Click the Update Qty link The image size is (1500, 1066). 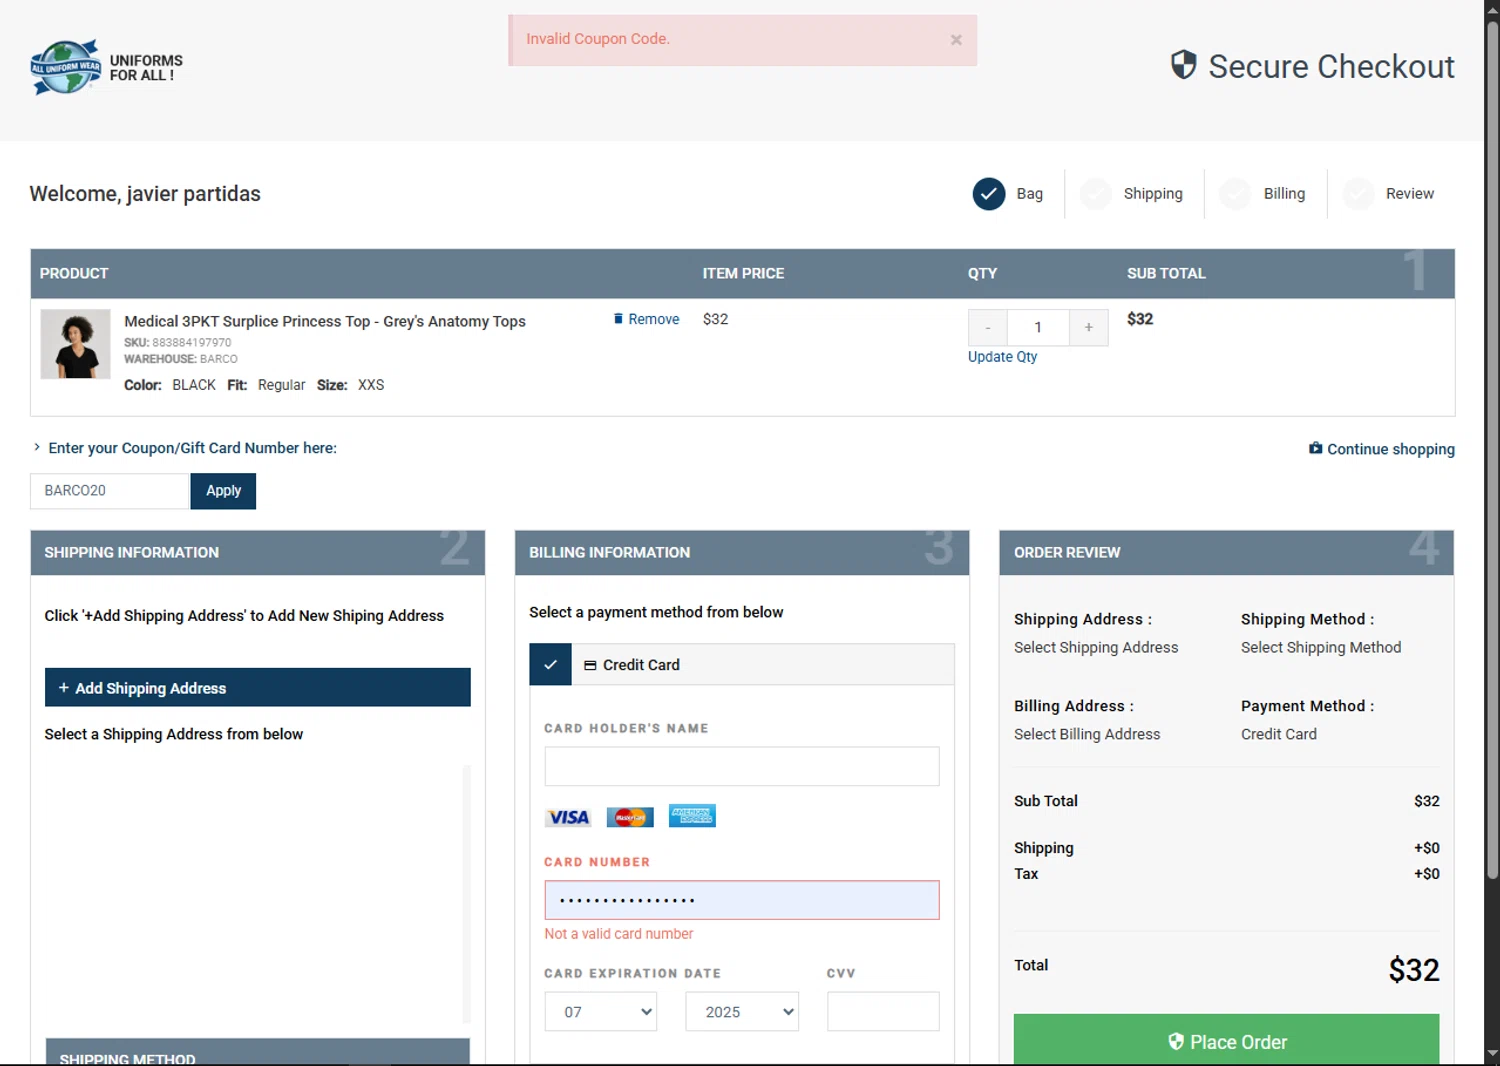(1002, 357)
